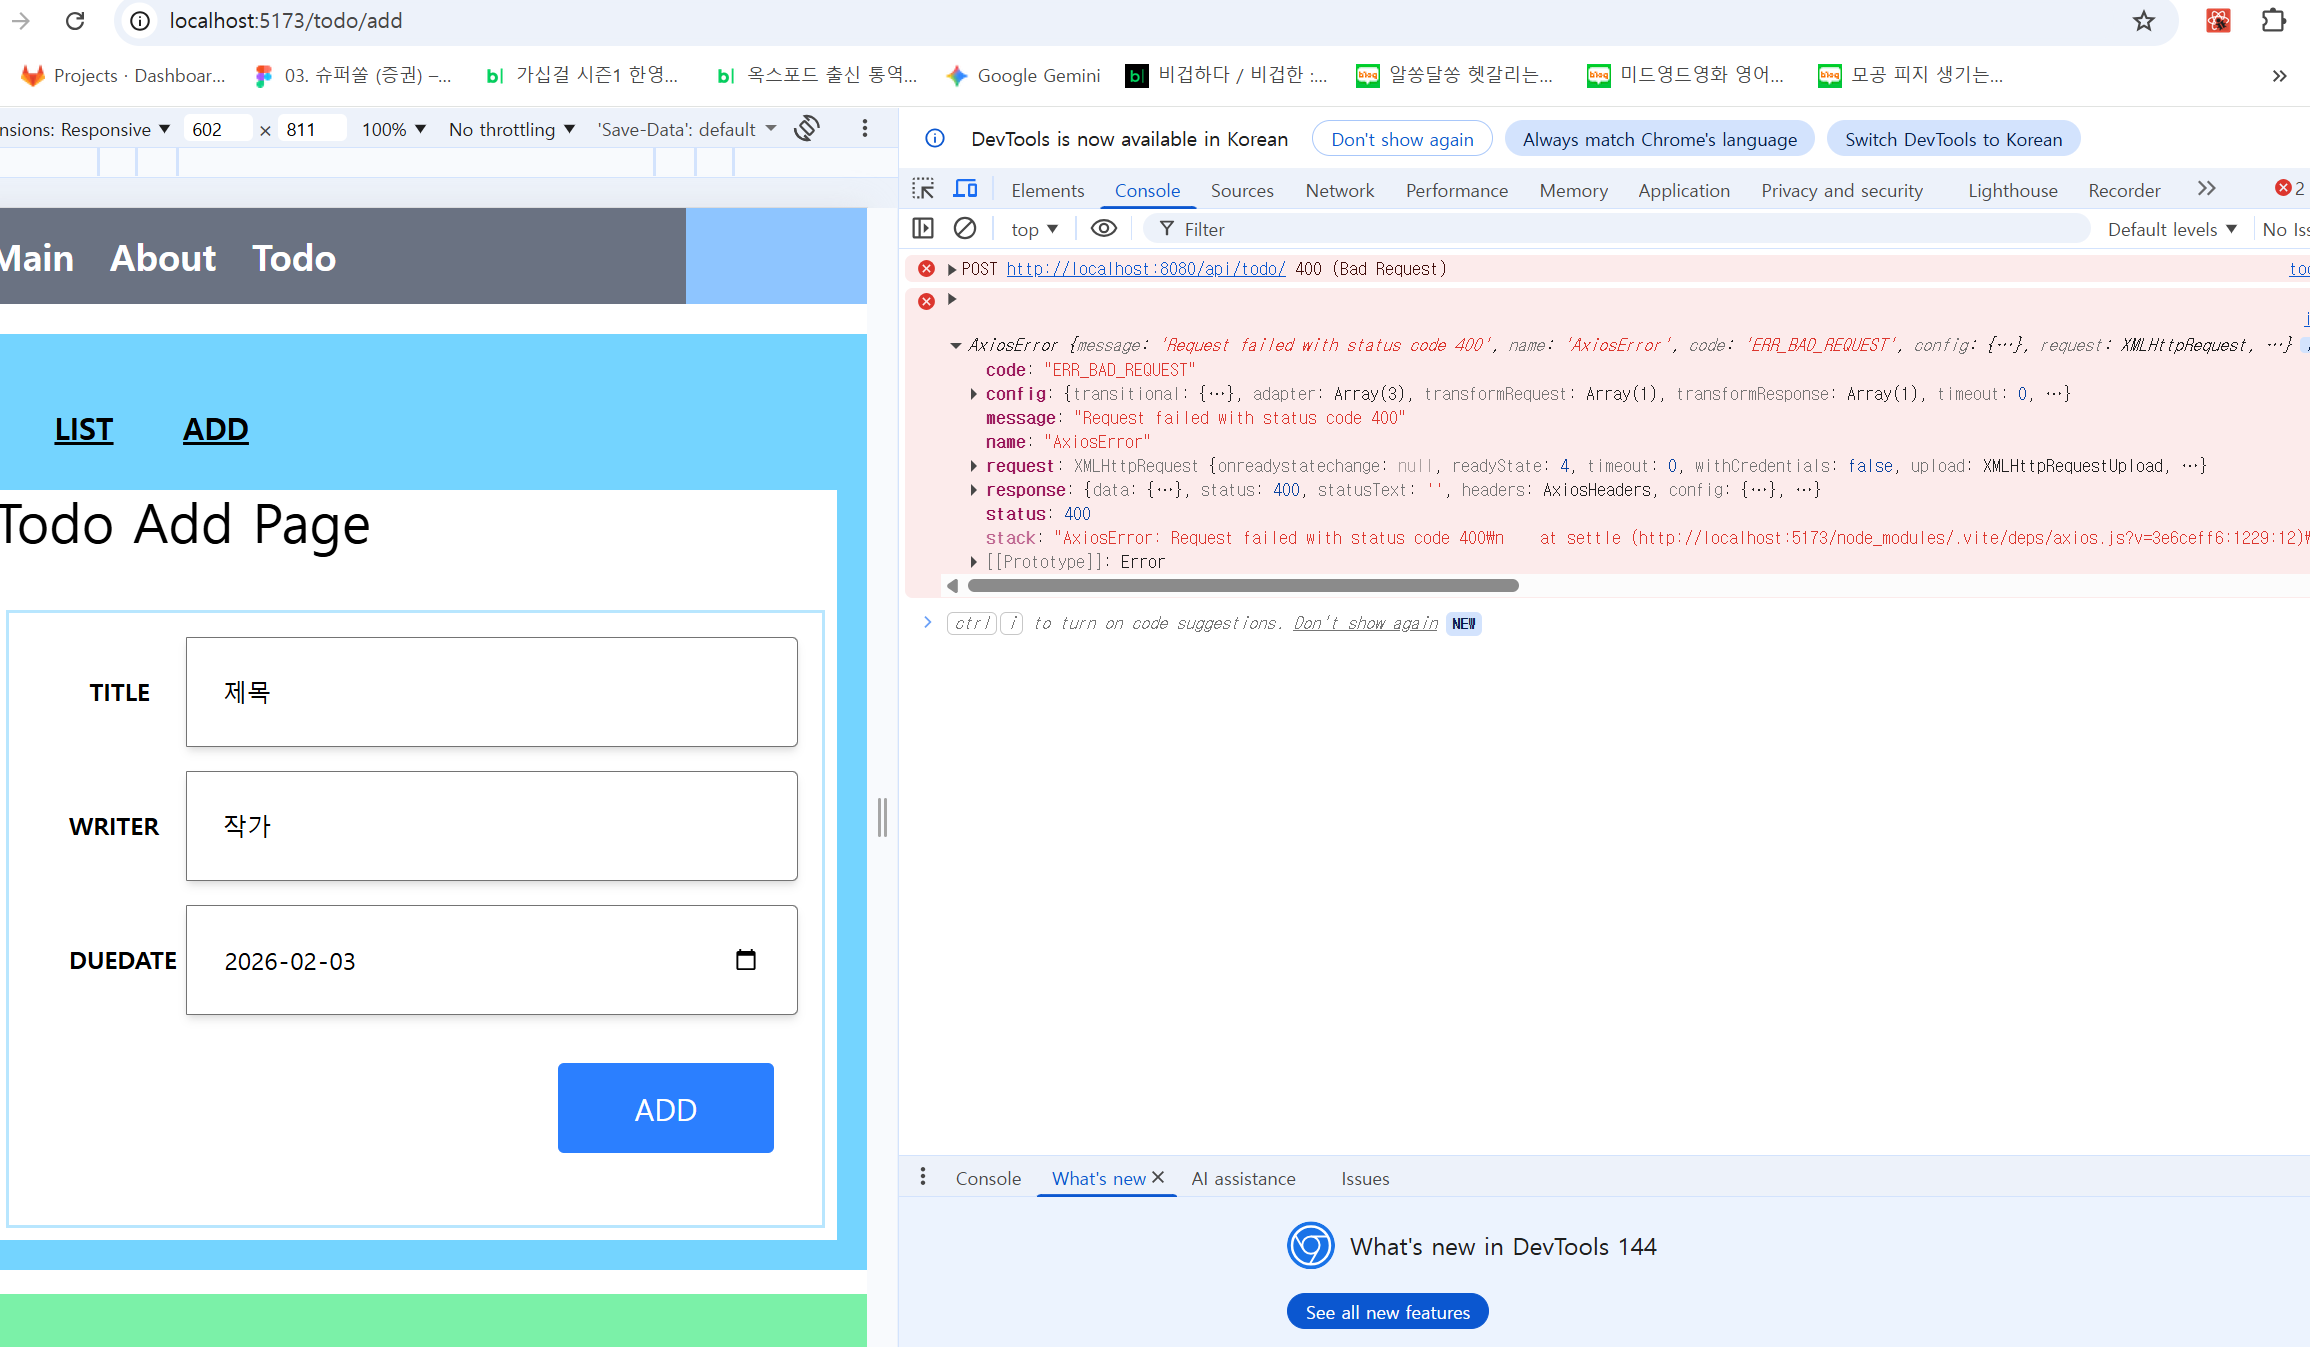Open the AI assistance drawer tab
Screen dimensions: 2310x1347
[x=1243, y=1178]
